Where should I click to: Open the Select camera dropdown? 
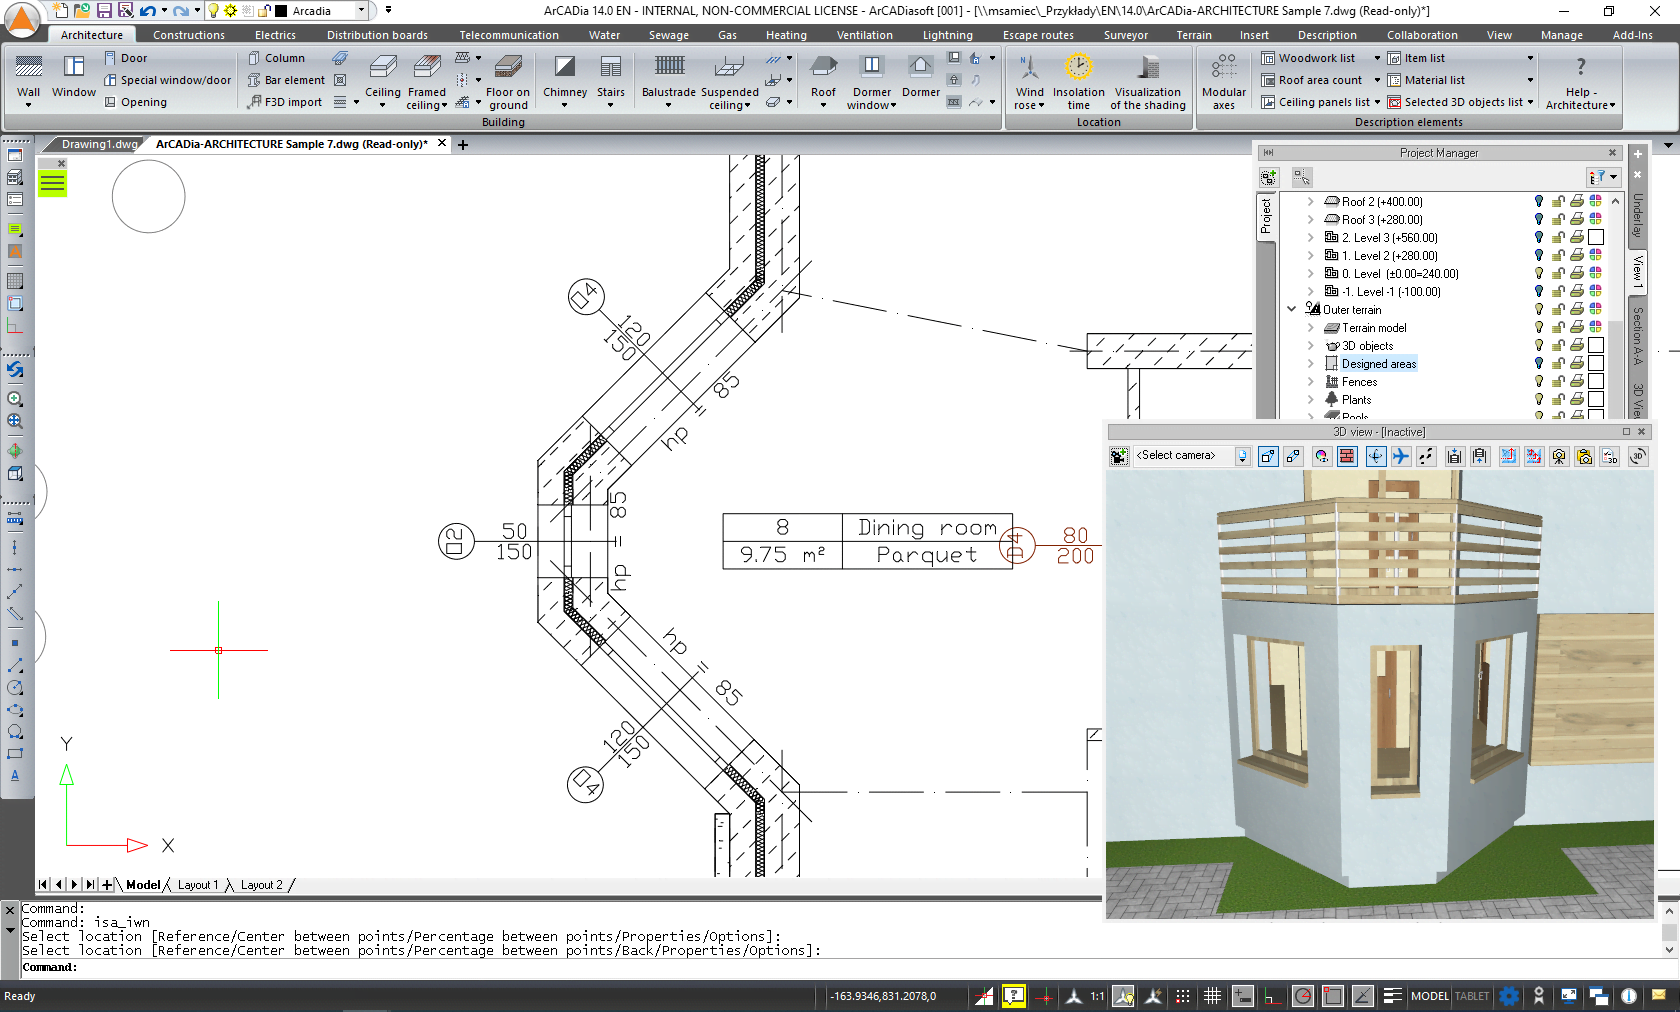(1241, 456)
